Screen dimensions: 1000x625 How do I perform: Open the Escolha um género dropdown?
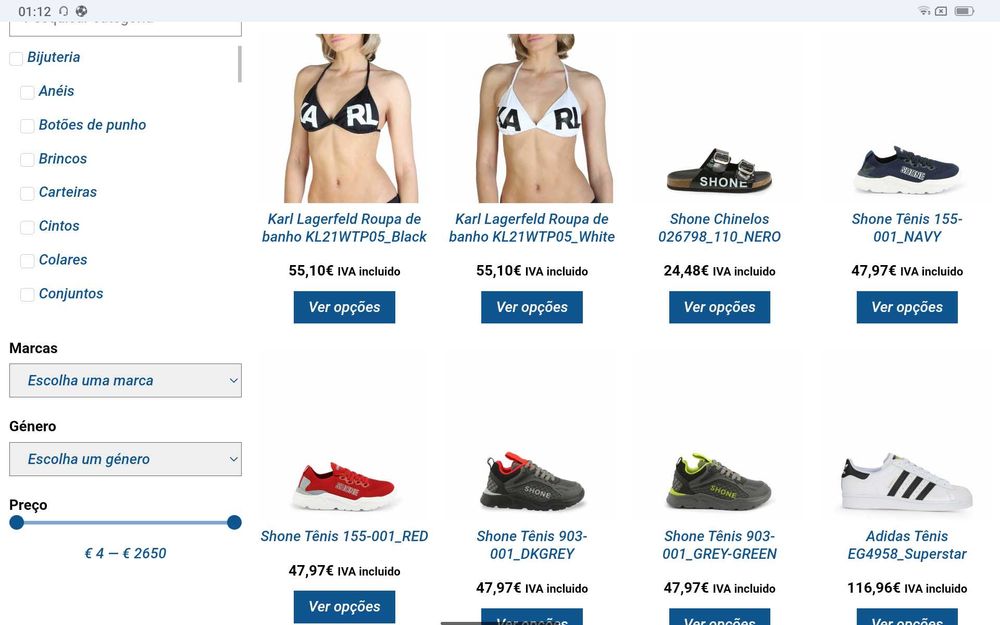click(126, 459)
